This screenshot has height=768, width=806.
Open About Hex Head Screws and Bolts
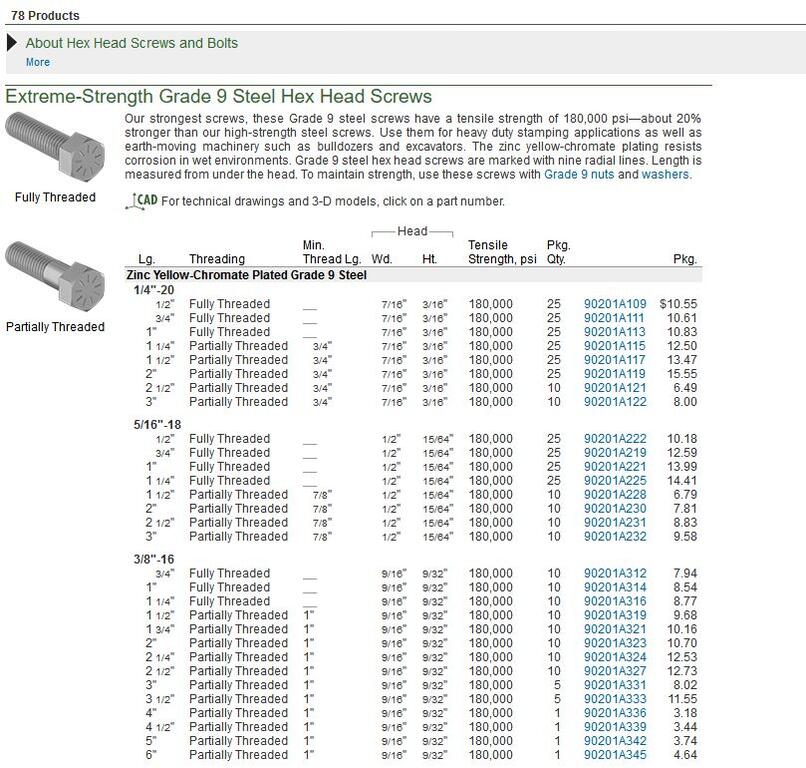click(132, 43)
